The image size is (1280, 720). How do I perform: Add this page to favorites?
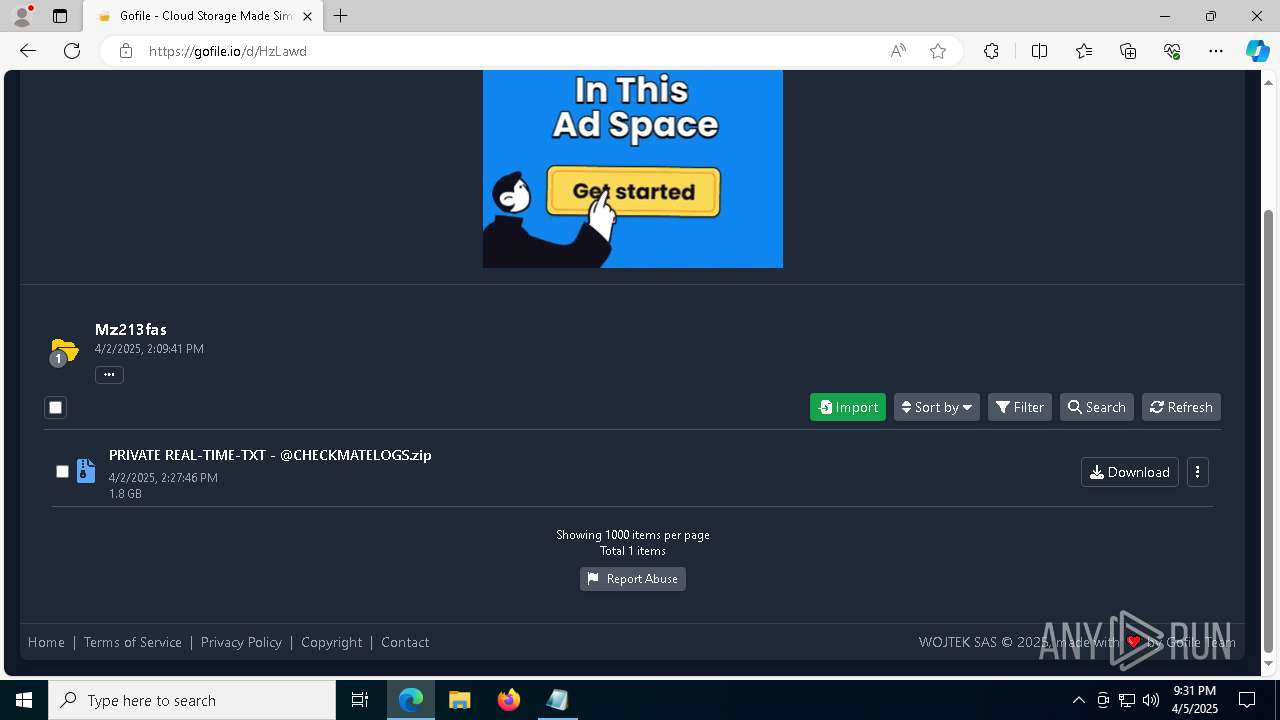938,51
